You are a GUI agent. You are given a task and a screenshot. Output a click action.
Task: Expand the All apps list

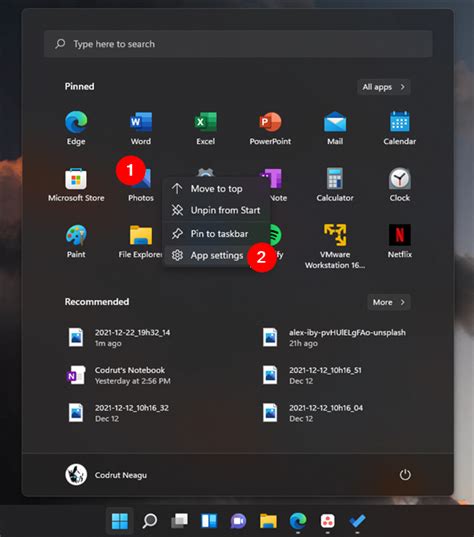pyautogui.click(x=384, y=87)
